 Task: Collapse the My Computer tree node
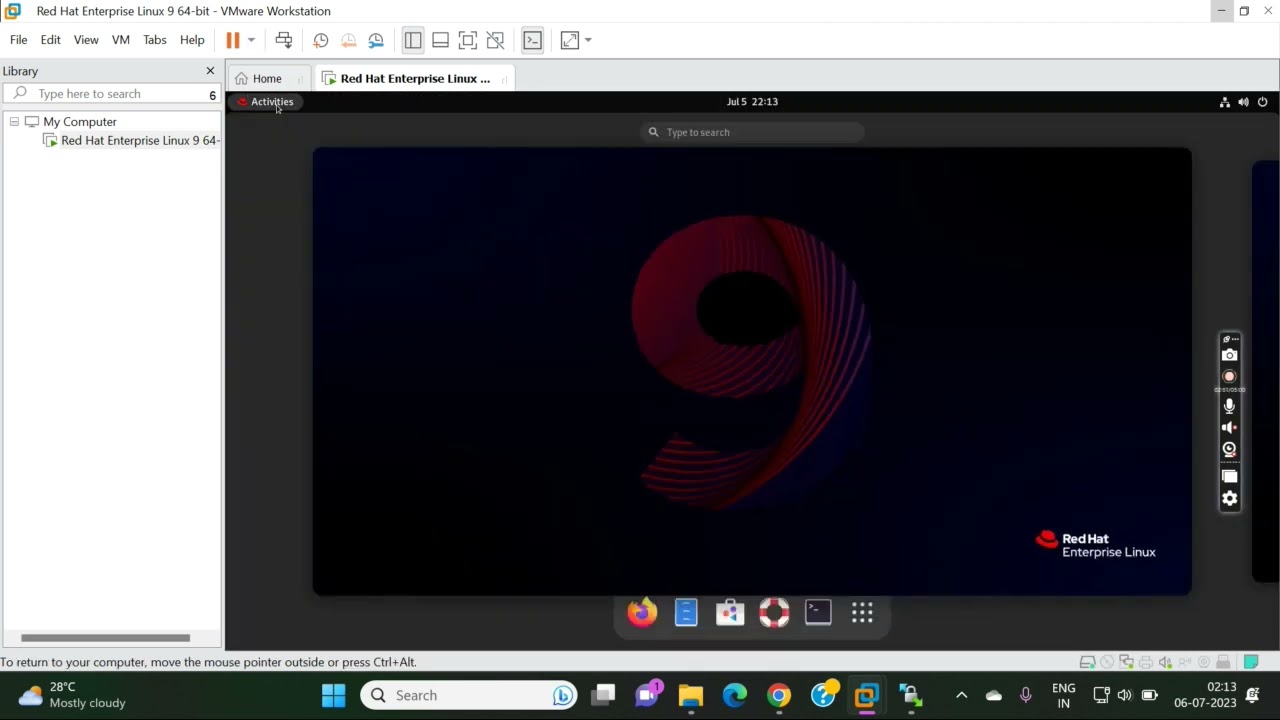click(14, 122)
